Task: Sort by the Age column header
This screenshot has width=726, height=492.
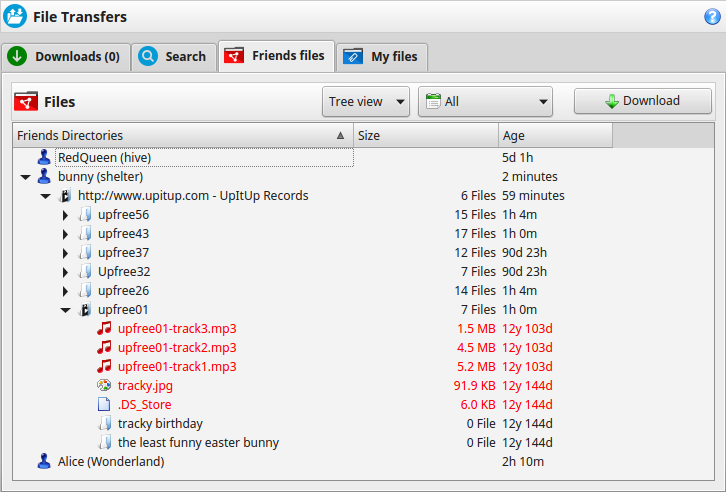Action: click(556, 135)
